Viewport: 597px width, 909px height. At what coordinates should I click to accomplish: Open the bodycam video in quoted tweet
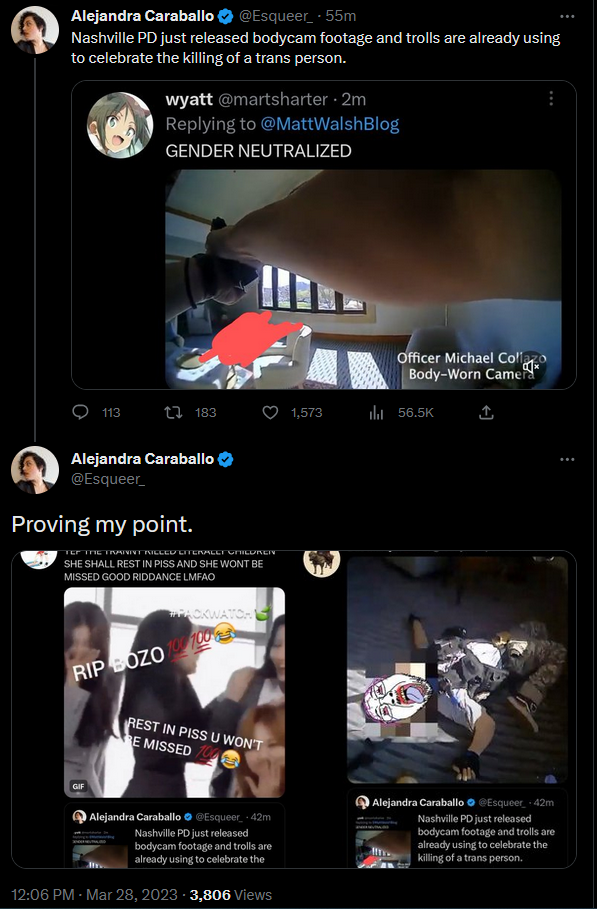point(363,279)
